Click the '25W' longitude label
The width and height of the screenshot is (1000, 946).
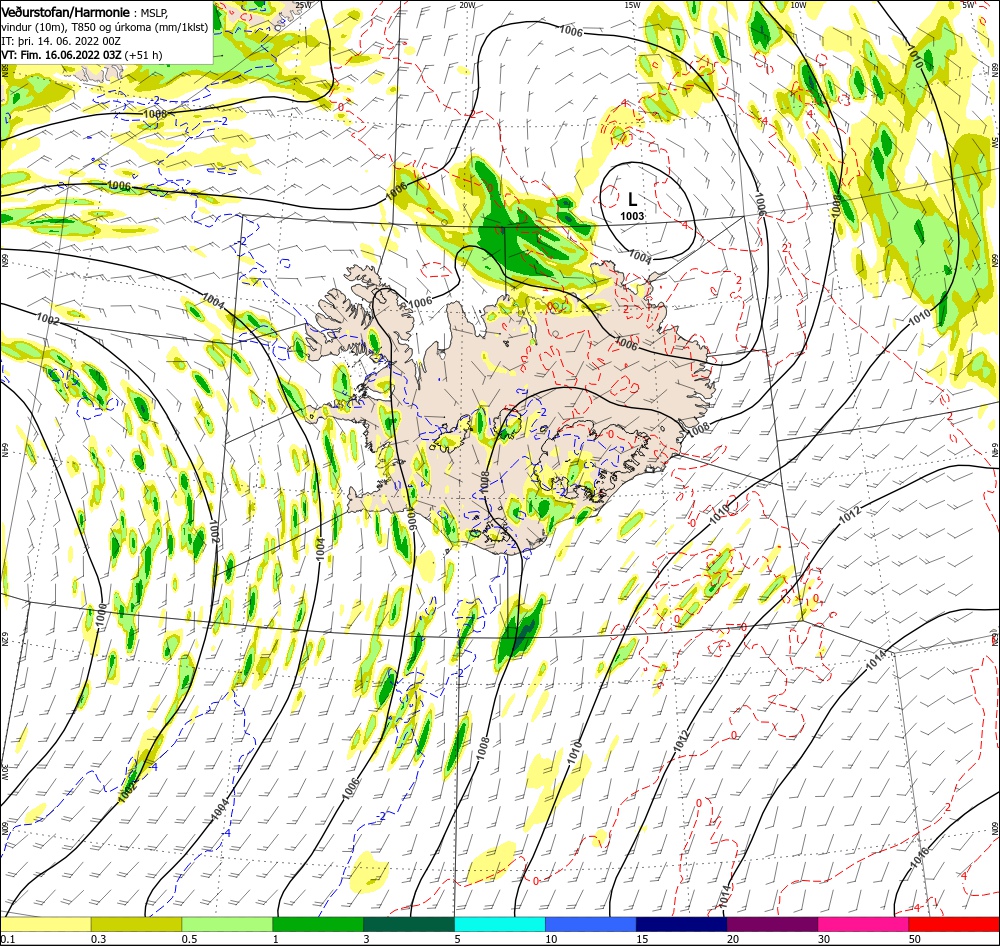click(304, 5)
